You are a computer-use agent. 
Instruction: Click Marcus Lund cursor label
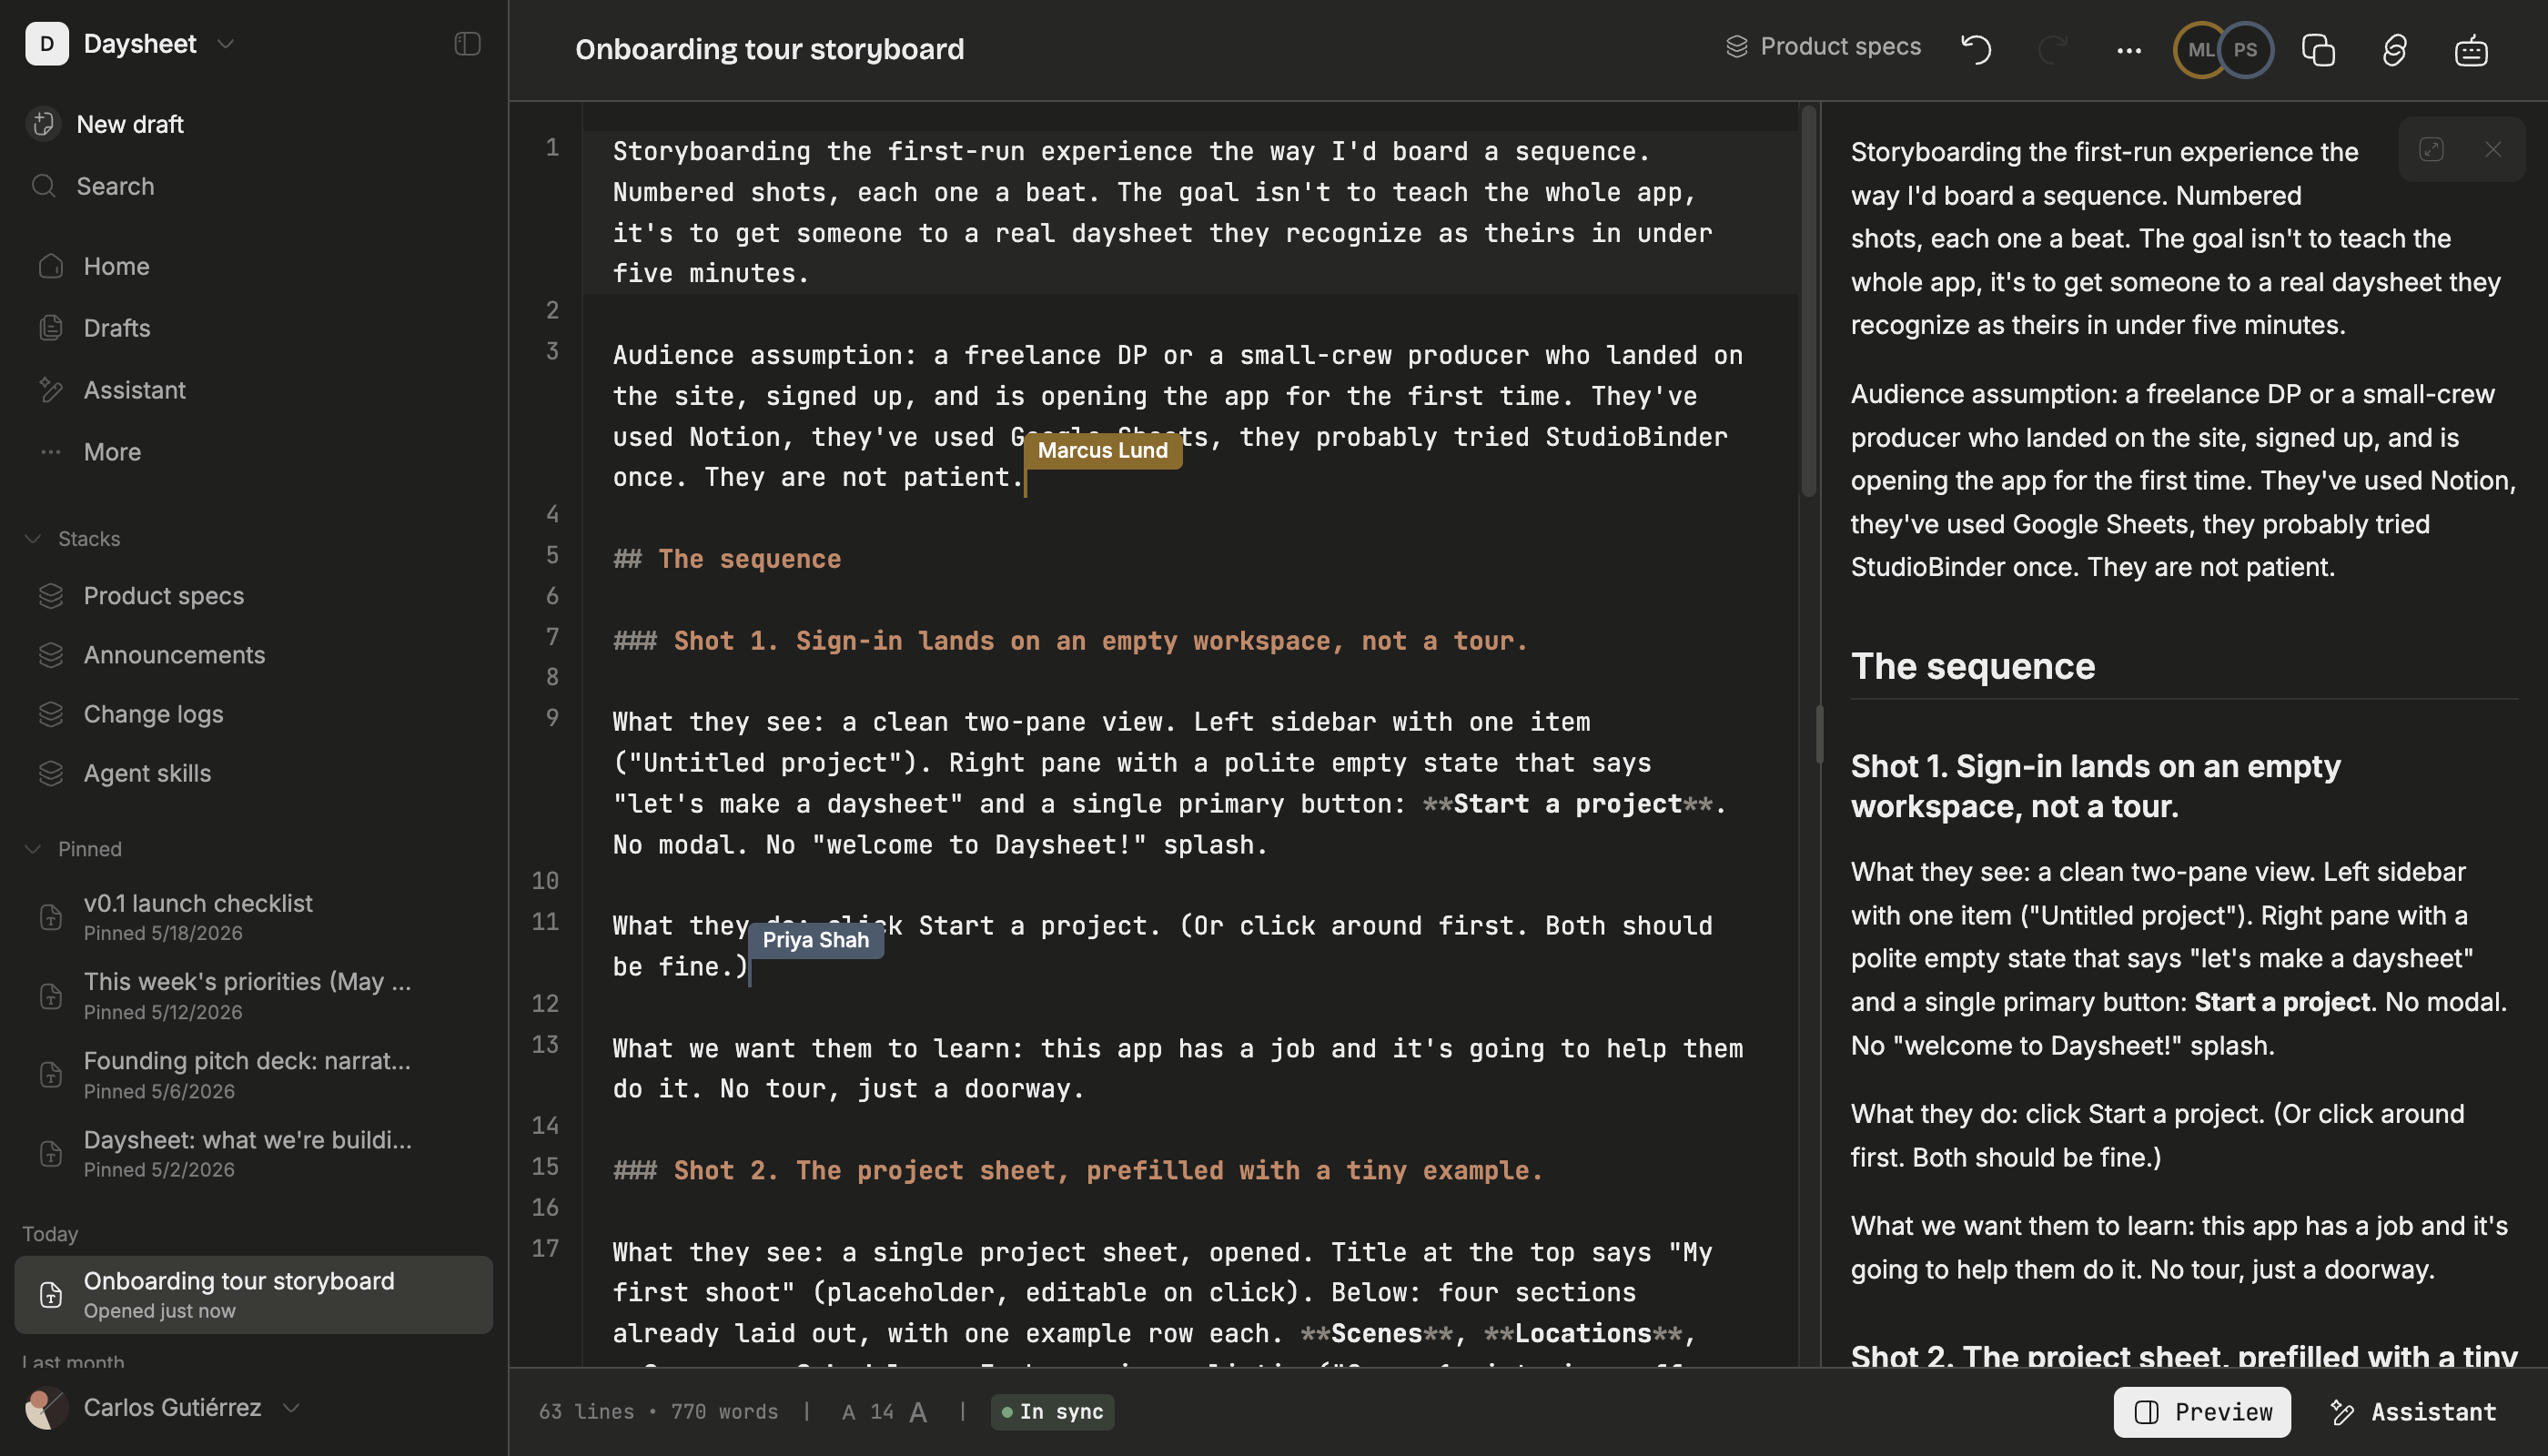pyautogui.click(x=1103, y=450)
